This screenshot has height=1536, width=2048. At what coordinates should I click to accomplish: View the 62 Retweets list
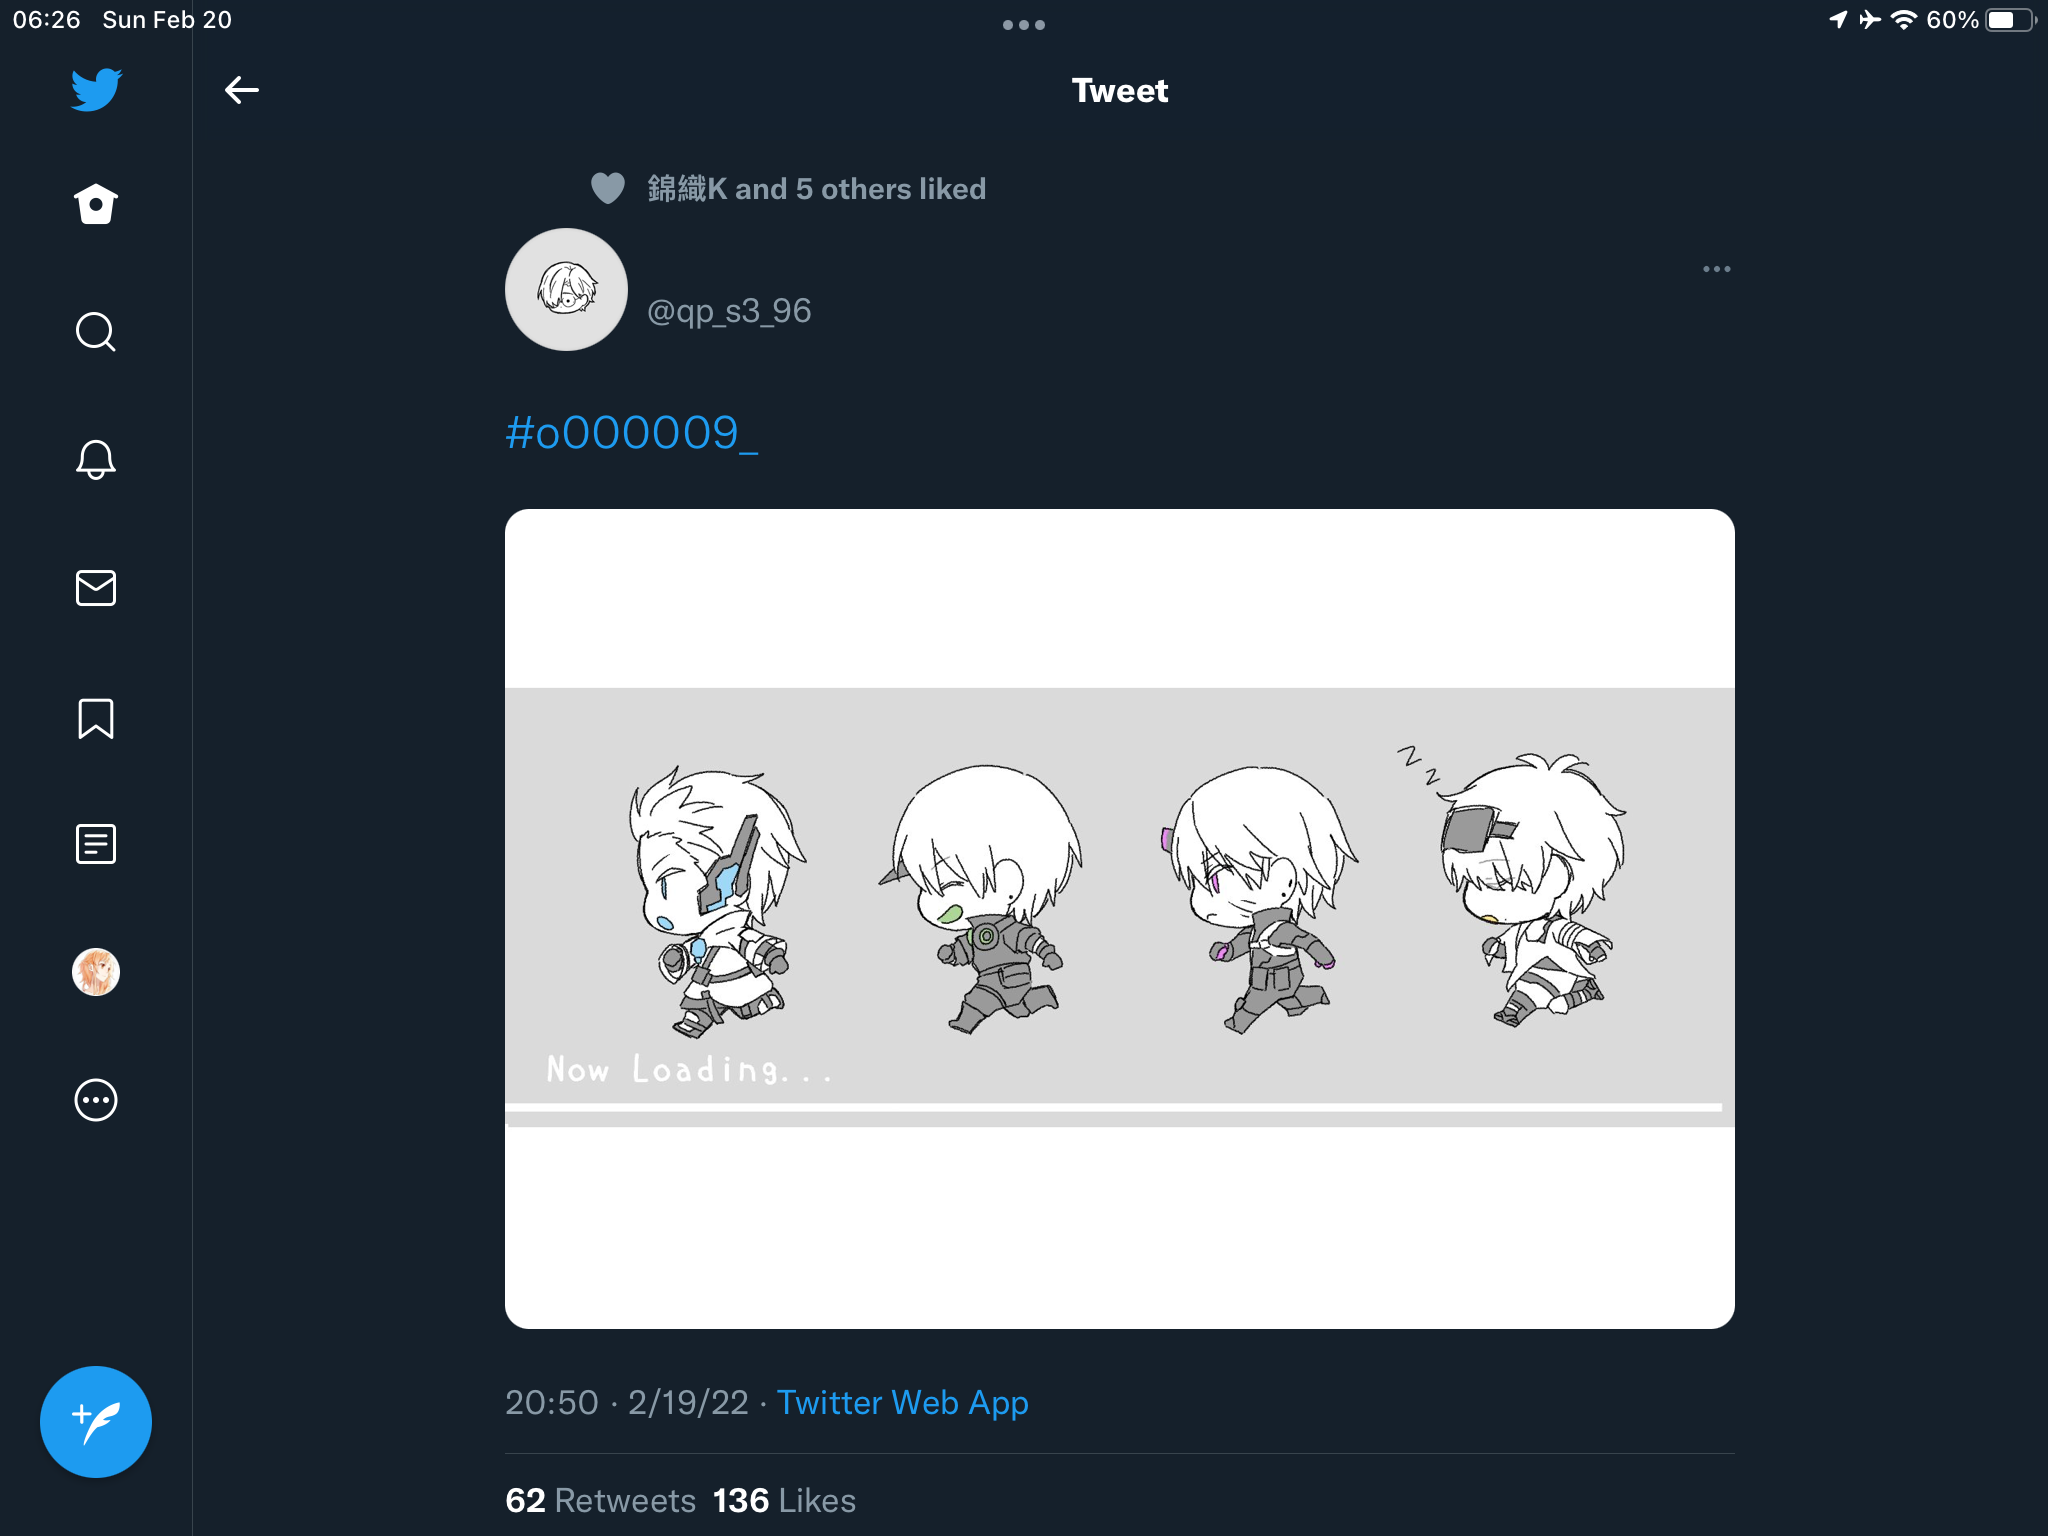(601, 1500)
